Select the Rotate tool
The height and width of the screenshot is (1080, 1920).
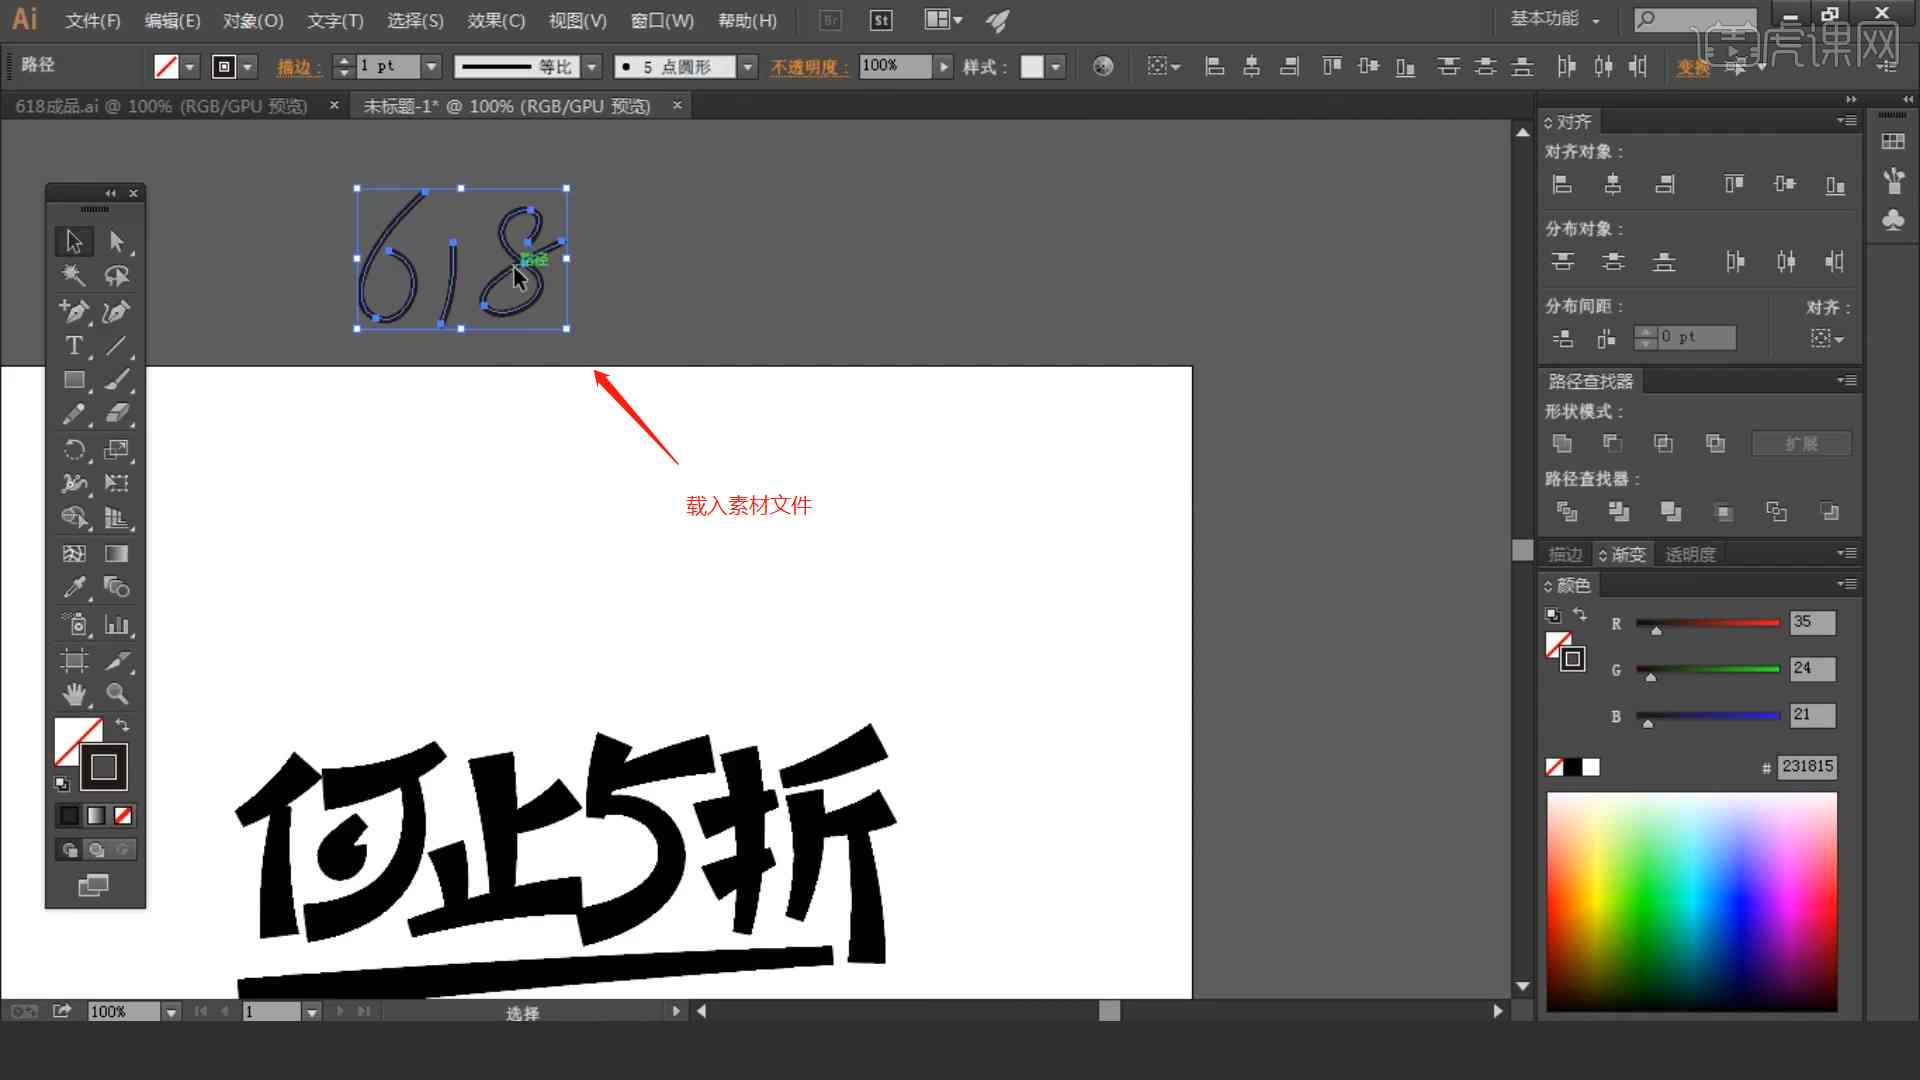click(x=73, y=448)
